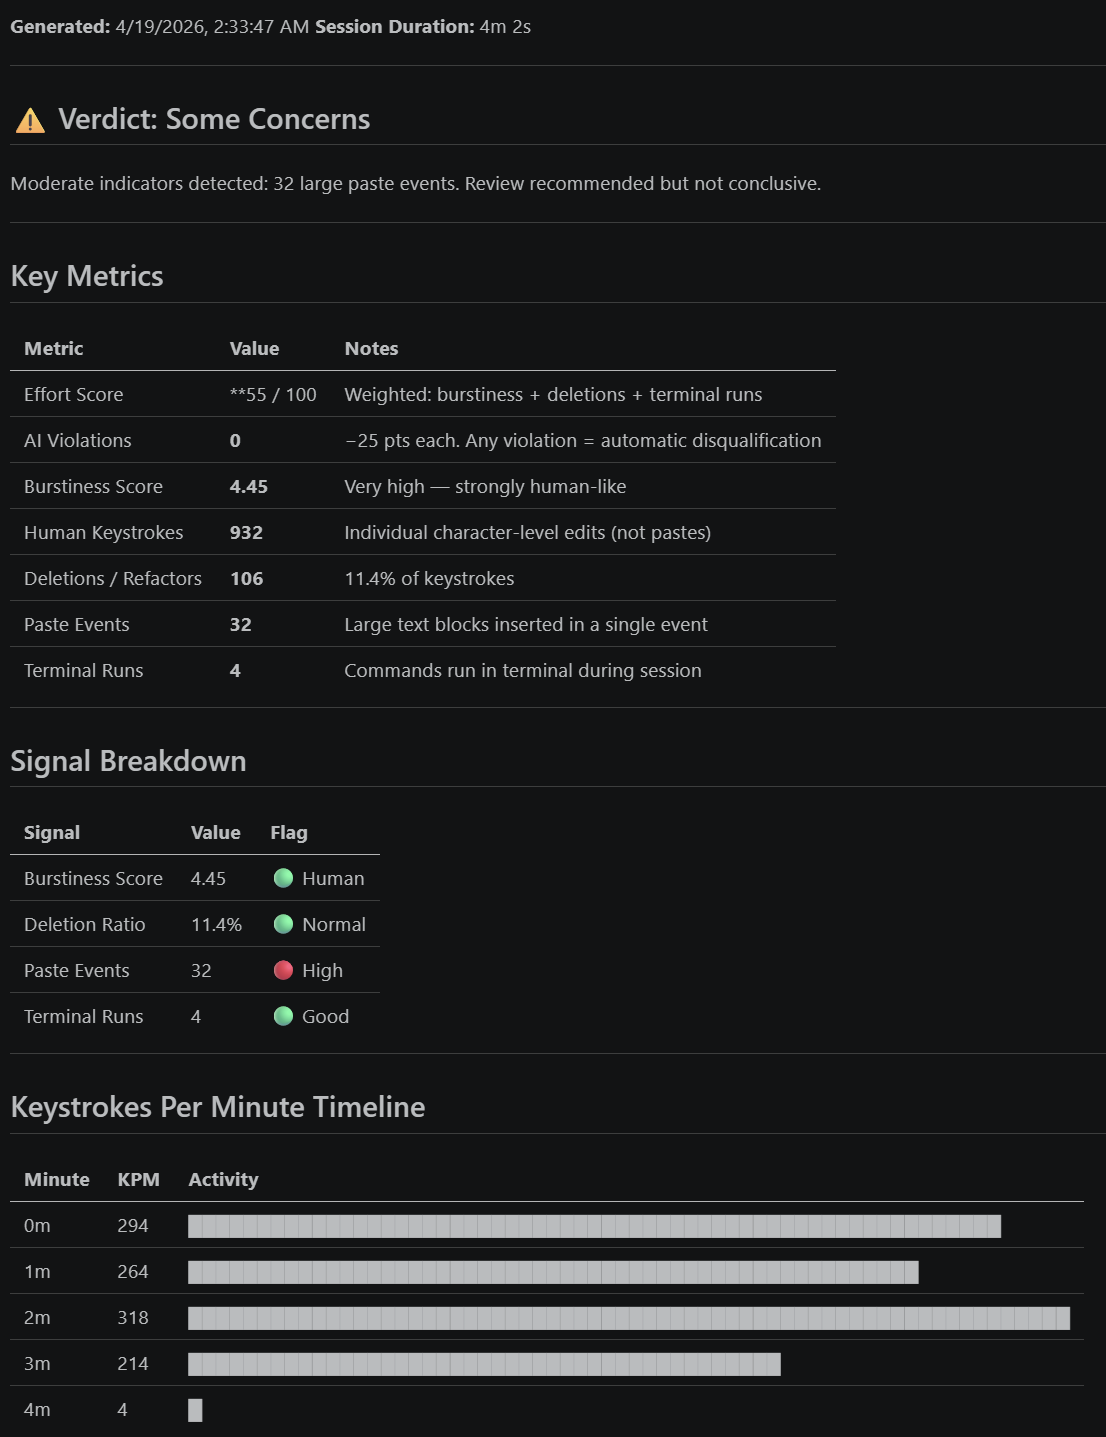Click the warning triangle icon beside Verdict
Viewport: 1106px width, 1437px height.
pyautogui.click(x=30, y=121)
